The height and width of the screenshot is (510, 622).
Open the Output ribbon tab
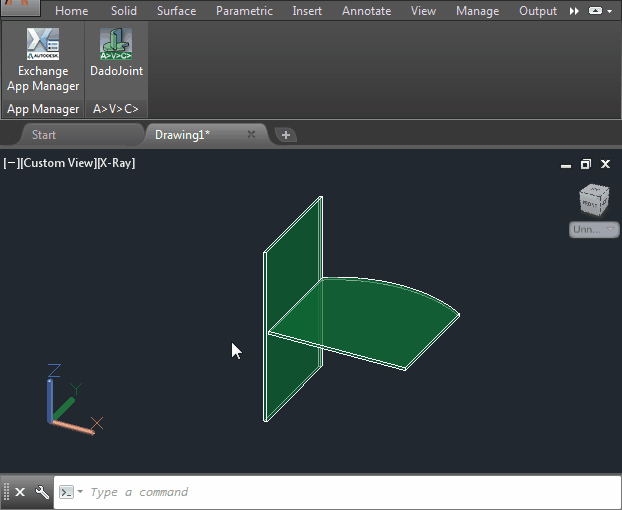(x=538, y=11)
